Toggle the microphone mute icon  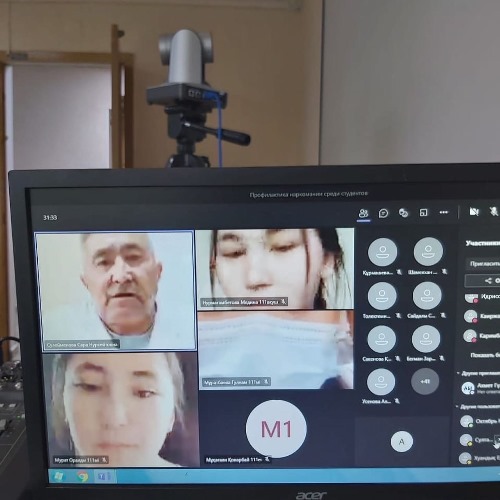(494, 211)
